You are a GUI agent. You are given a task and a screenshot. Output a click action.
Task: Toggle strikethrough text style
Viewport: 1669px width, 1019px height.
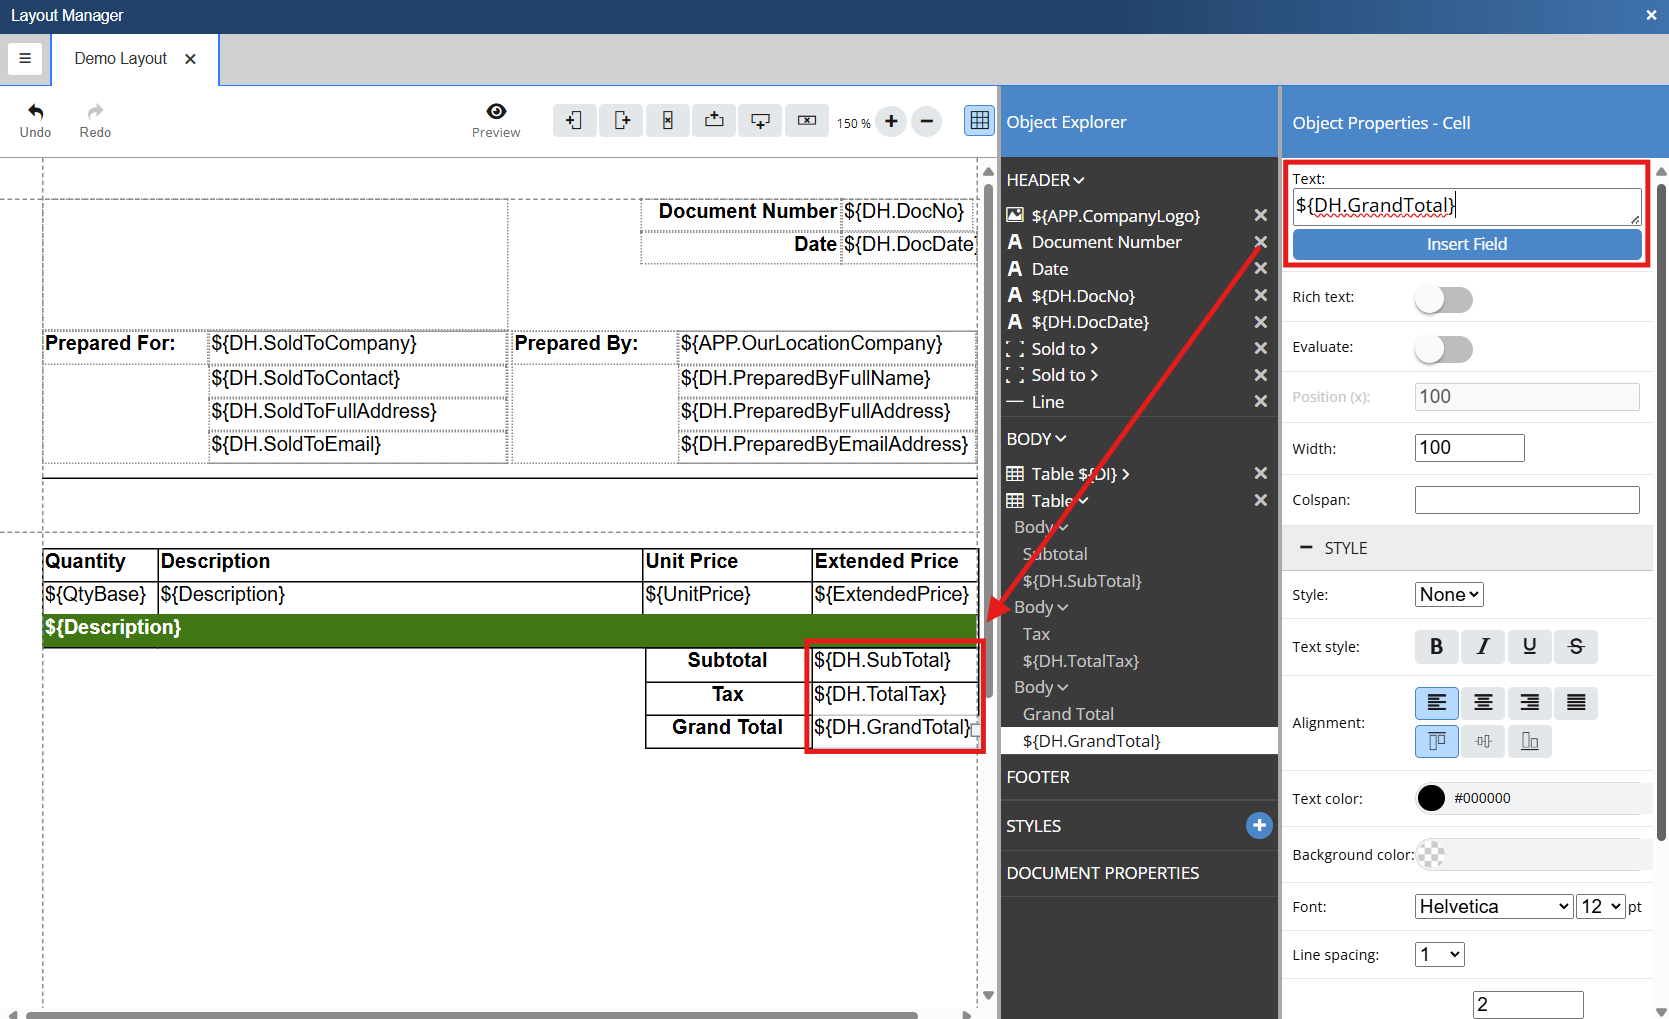[1576, 647]
